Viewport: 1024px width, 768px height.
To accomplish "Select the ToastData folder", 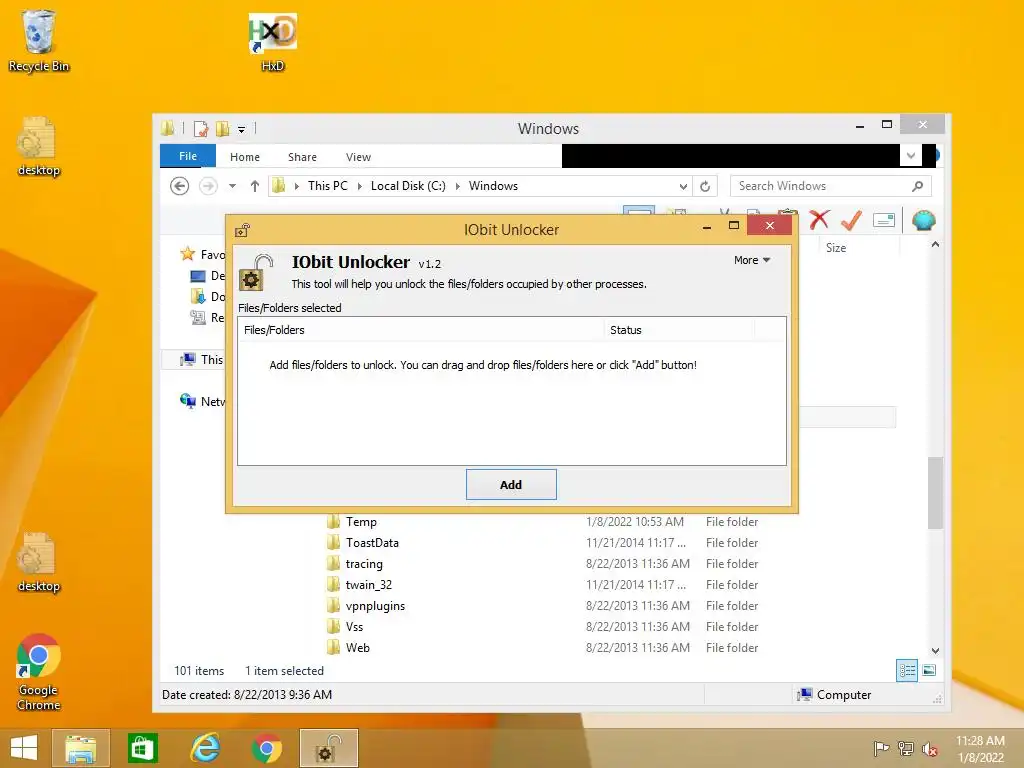I will pos(372,543).
